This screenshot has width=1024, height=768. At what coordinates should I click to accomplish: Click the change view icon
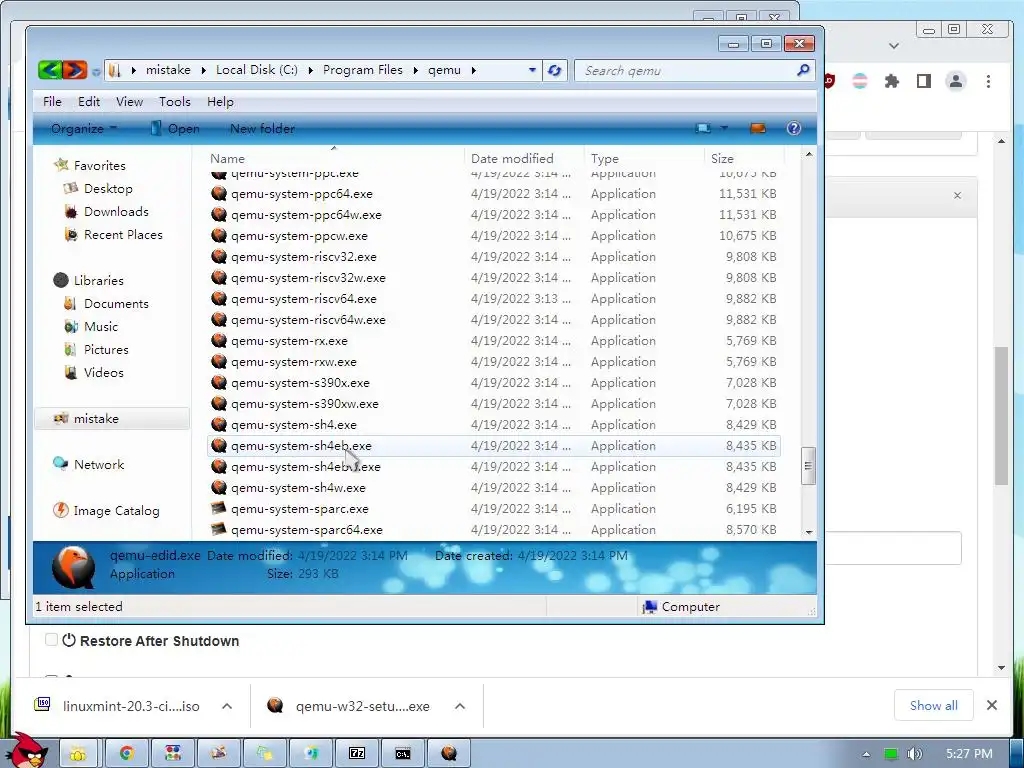(x=703, y=128)
